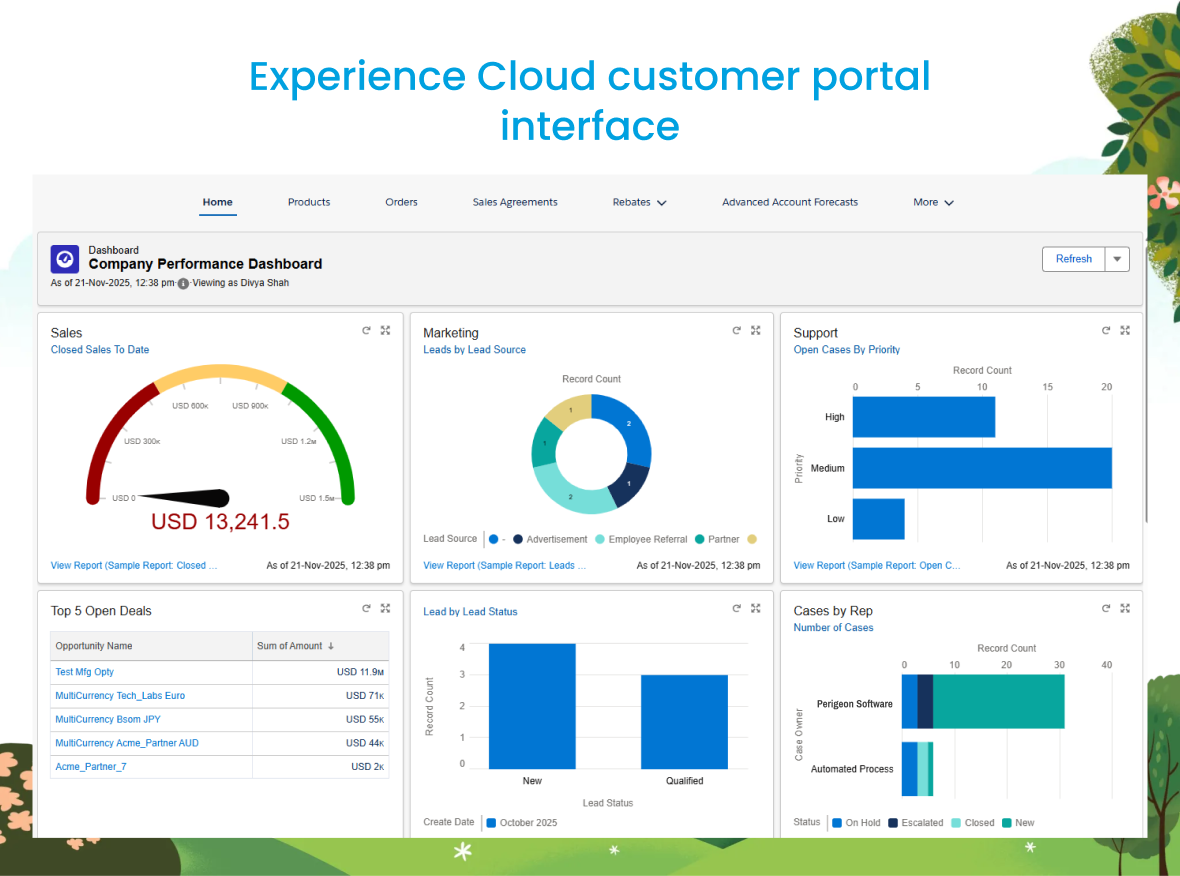
Task: Click refresh icon on Top 5 Open Deals
Action: click(x=367, y=608)
